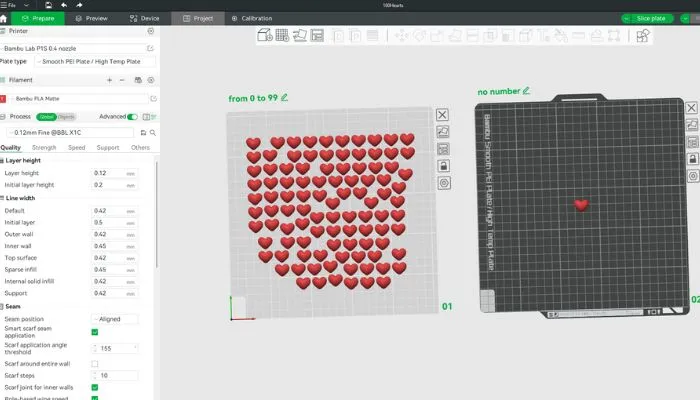700x400 pixels.
Task: Open the 0.12mm Fine process preset dropdown
Action: coord(70,132)
